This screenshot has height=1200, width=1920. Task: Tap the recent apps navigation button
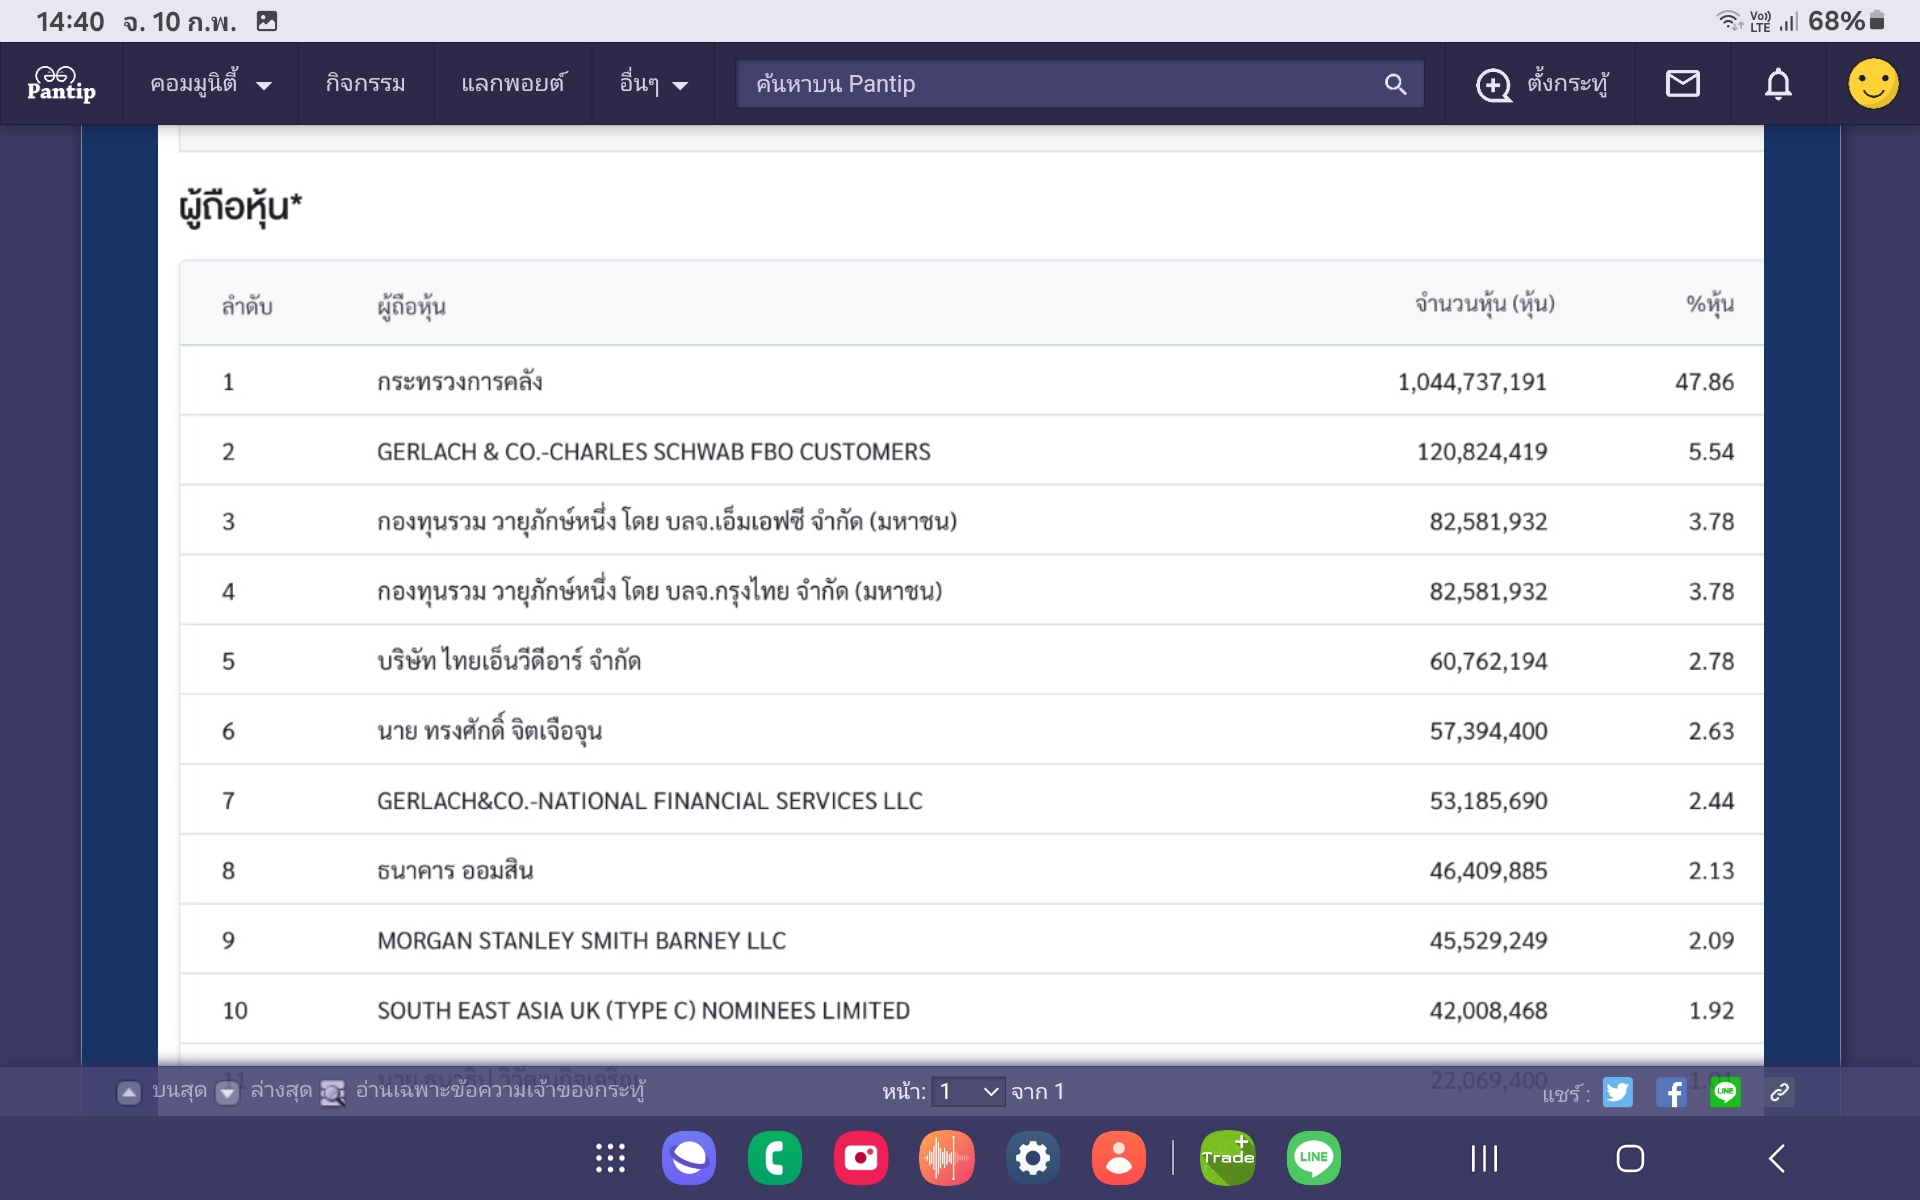[1484, 1159]
